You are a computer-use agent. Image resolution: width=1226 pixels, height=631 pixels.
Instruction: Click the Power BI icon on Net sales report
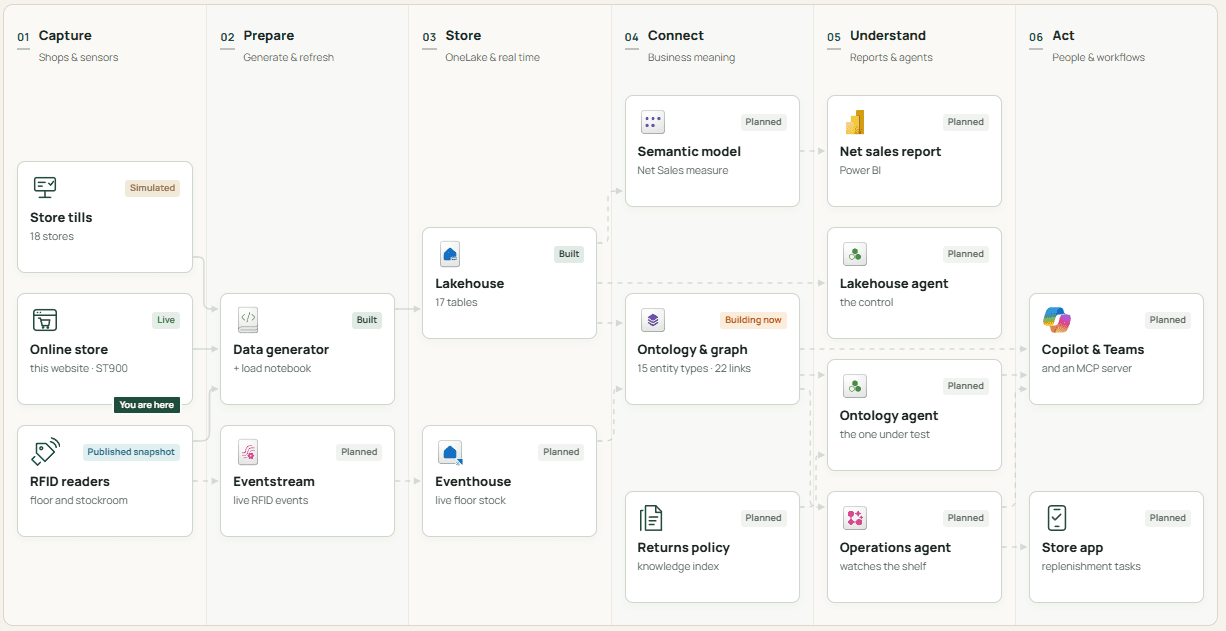tap(854, 122)
